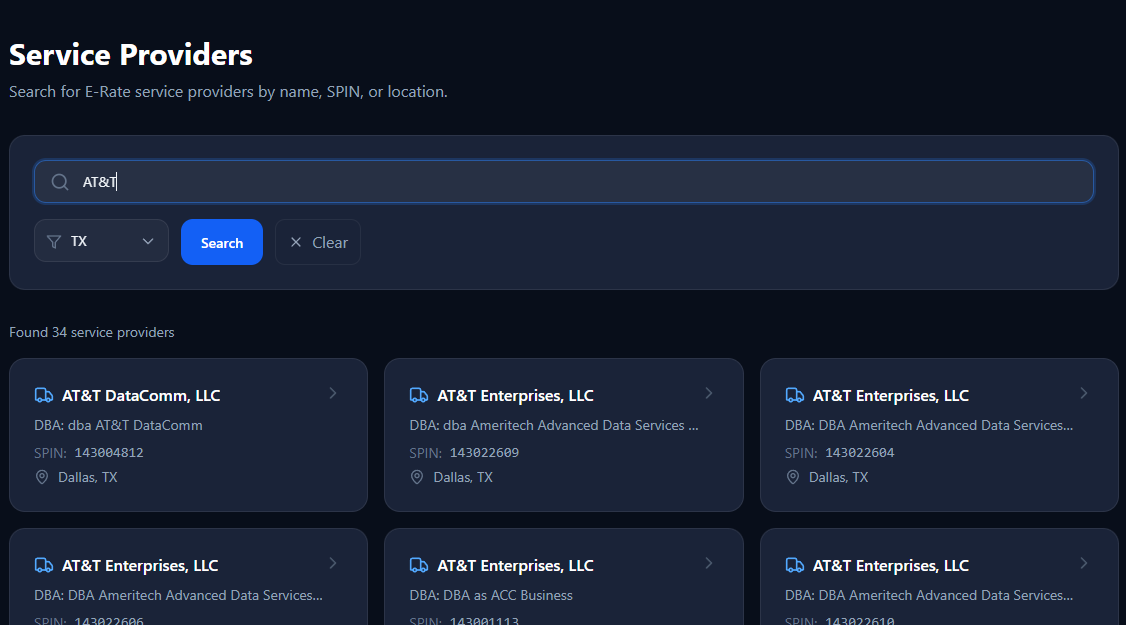The width and height of the screenshot is (1126, 625).
Task: Click the truck icon on SPIN 143022604 card
Action: pos(795,396)
